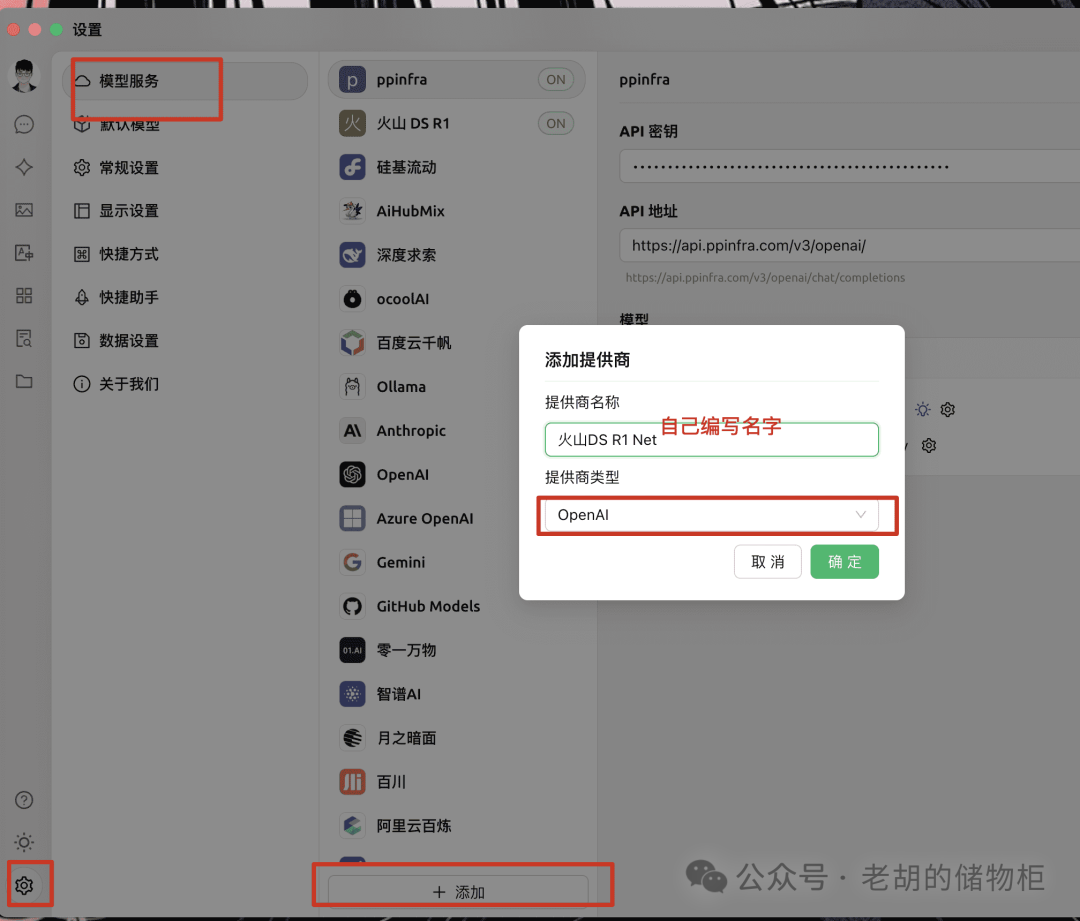Click 取消 to cancel adding provider

[x=767, y=561]
